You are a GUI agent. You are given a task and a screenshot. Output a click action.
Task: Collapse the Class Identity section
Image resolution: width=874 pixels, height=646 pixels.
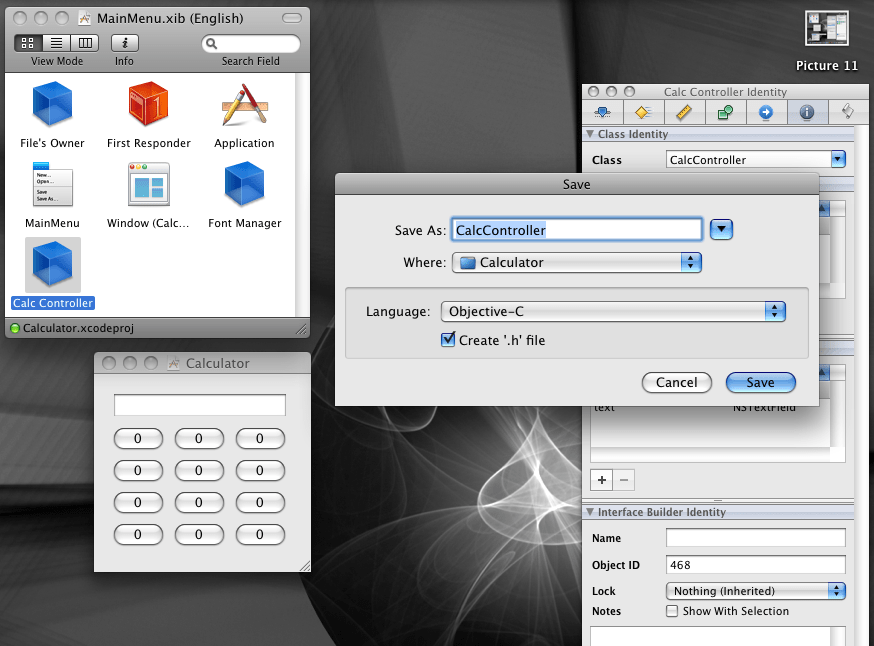point(590,134)
